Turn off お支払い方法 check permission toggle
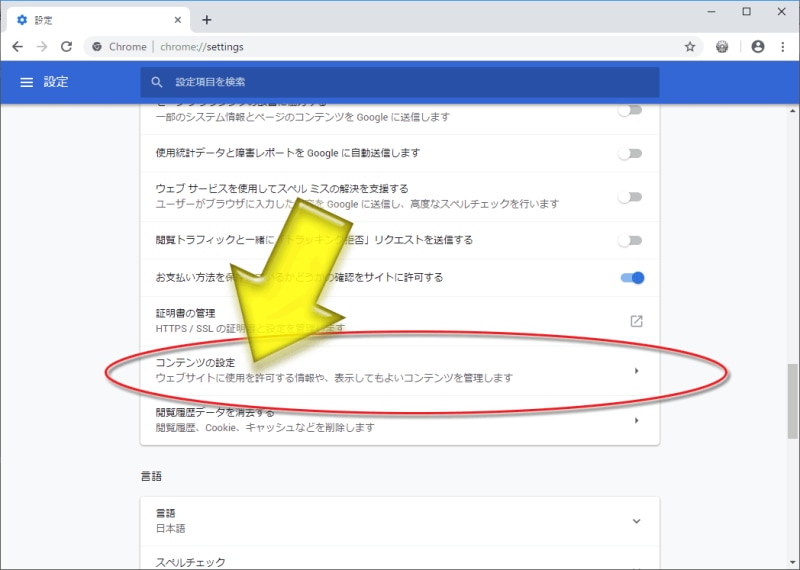 (x=632, y=278)
